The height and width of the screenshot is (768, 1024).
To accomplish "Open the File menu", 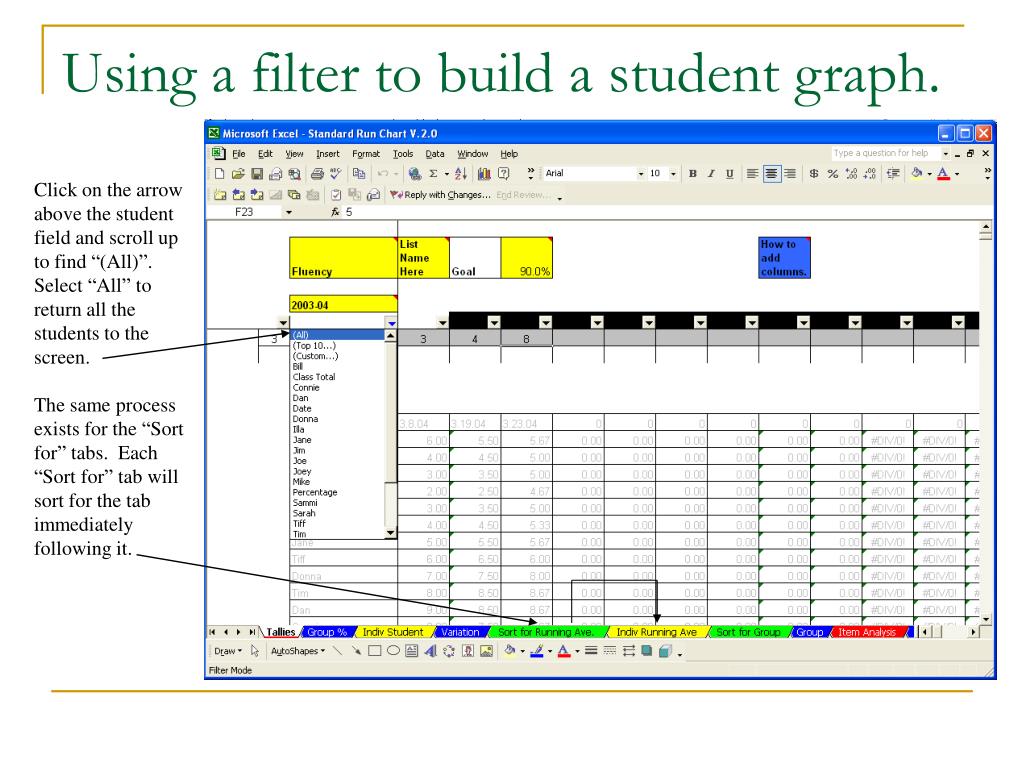I will point(238,154).
